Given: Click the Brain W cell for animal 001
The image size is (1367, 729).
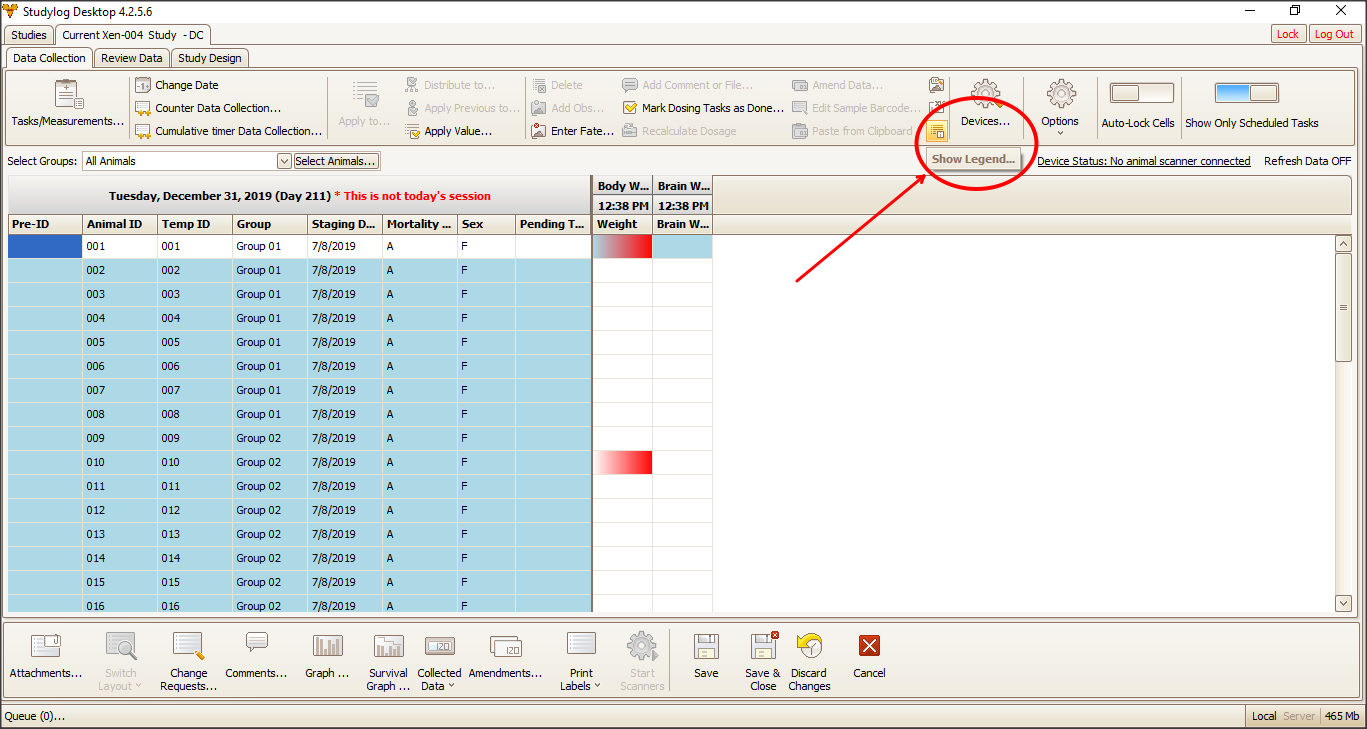Looking at the screenshot, I should click(x=682, y=246).
